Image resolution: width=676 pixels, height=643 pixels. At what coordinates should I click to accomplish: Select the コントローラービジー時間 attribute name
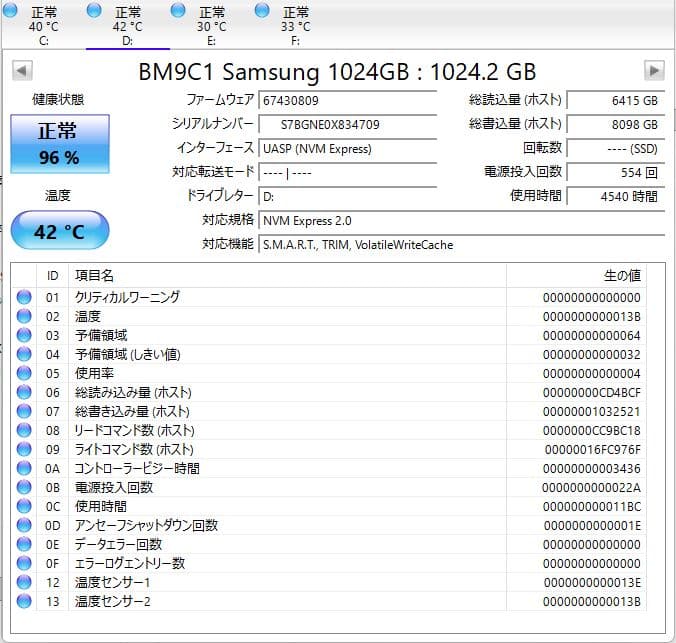137,468
